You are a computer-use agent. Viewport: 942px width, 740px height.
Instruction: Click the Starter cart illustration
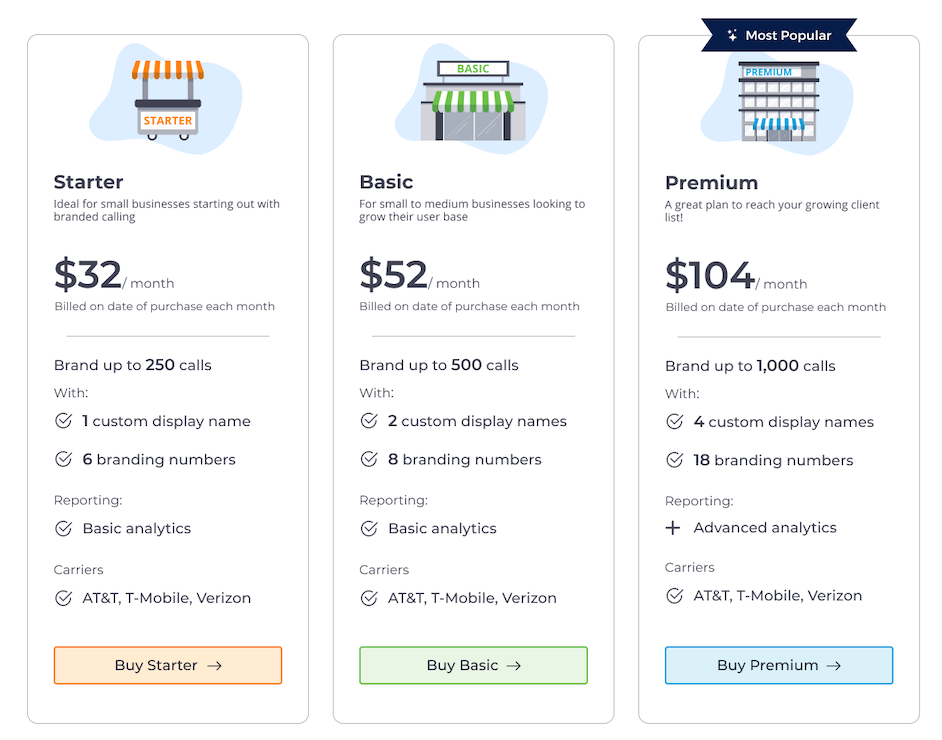point(168,100)
